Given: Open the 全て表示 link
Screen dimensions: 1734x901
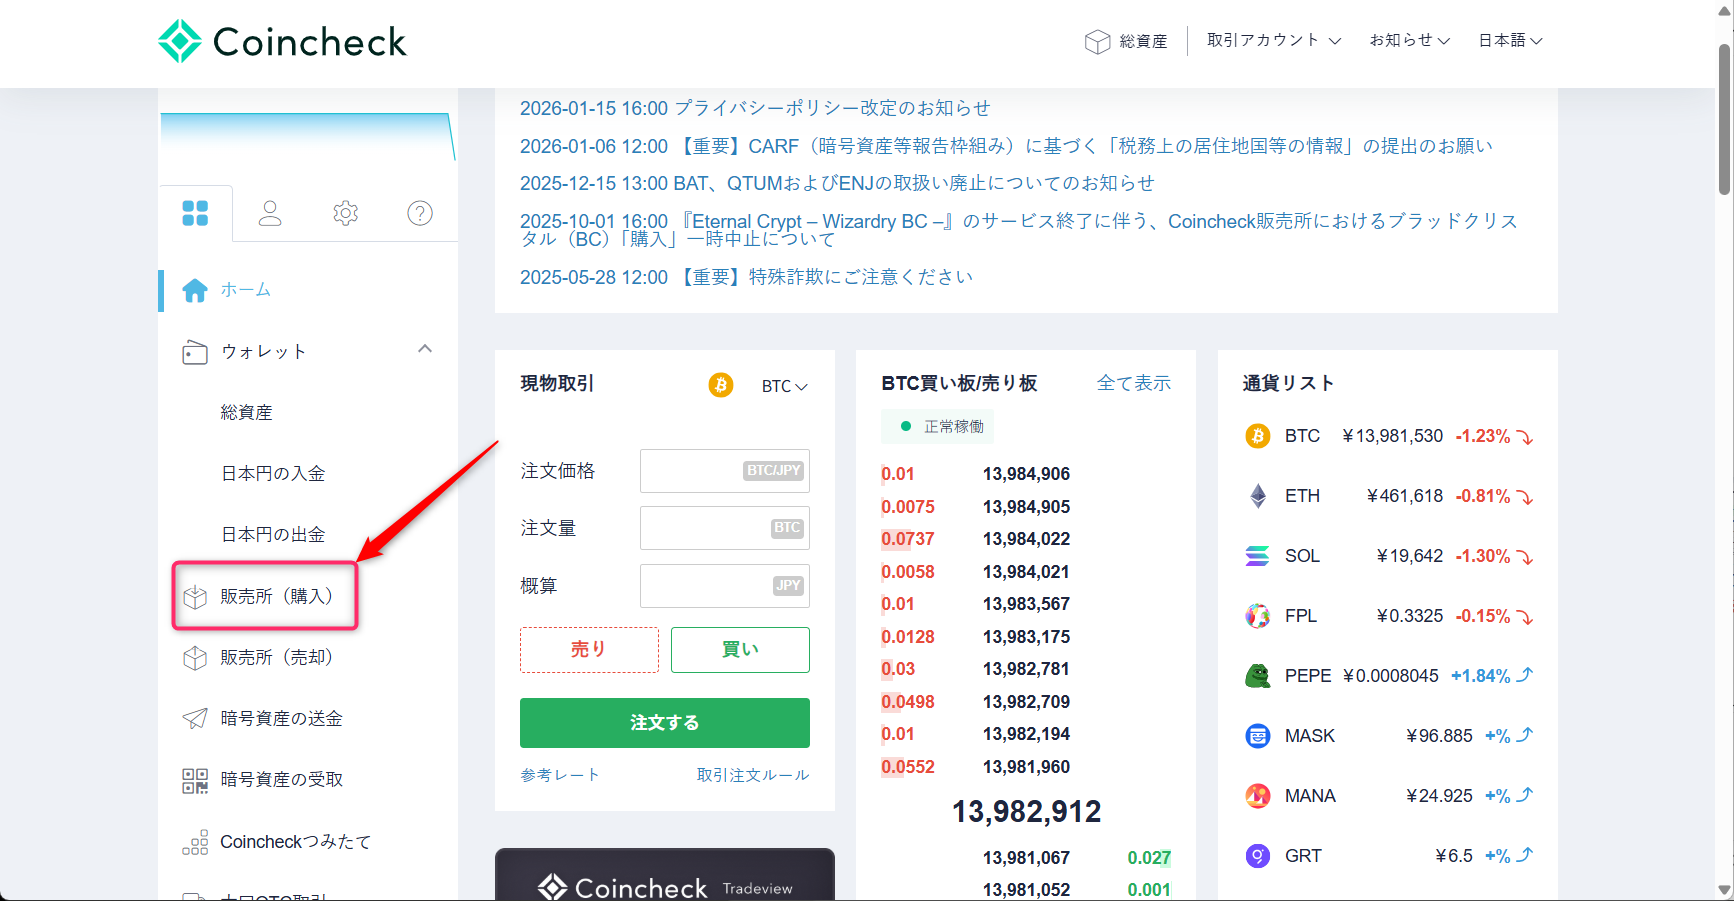Looking at the screenshot, I should click(x=1133, y=383).
